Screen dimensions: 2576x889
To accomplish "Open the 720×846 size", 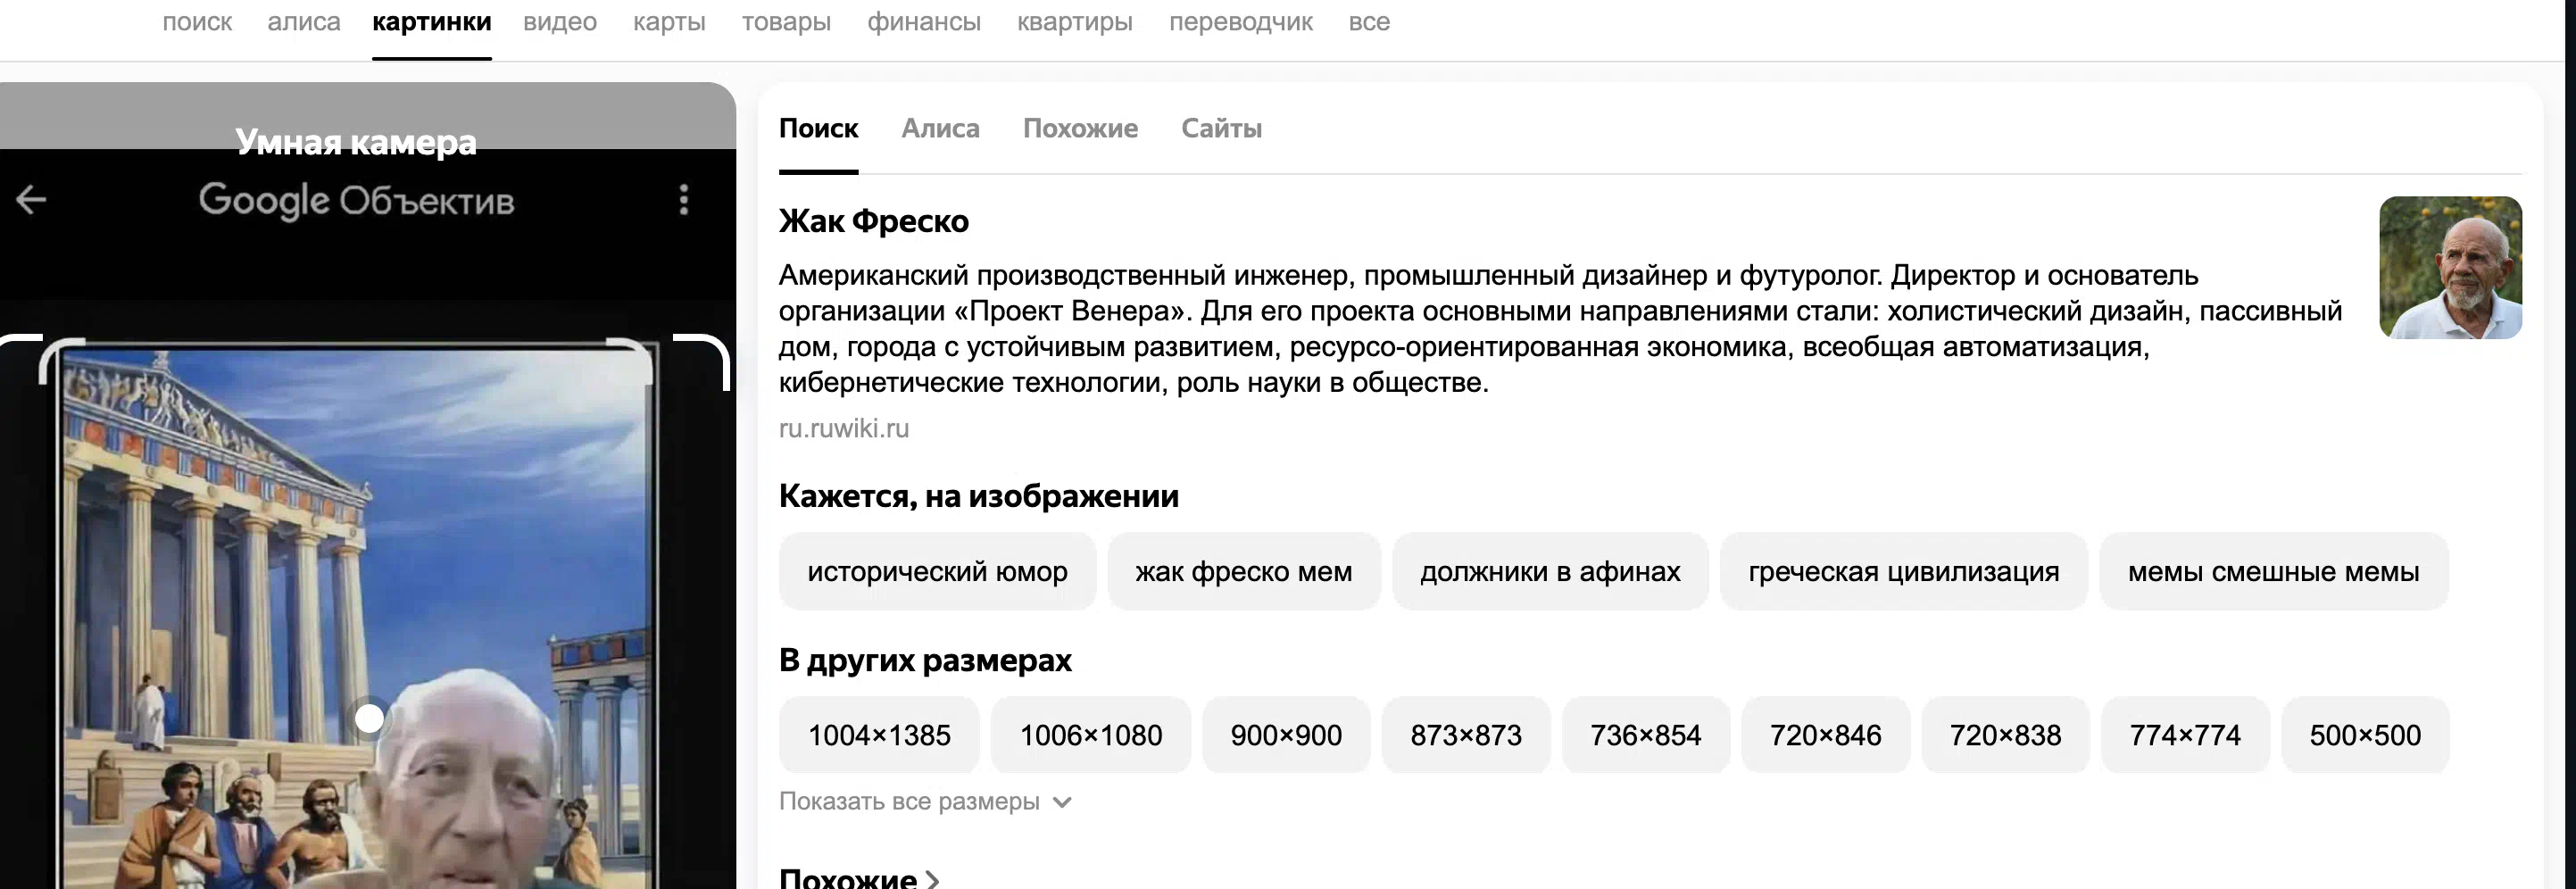I will 1826,735.
